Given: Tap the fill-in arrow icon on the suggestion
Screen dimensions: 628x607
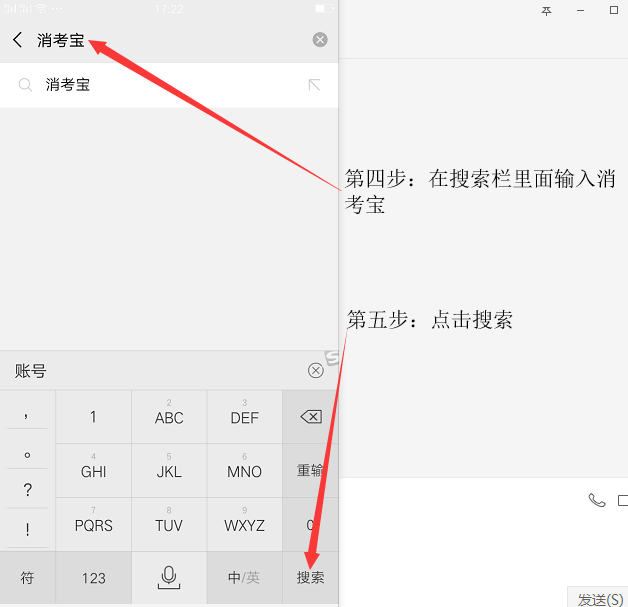Looking at the screenshot, I should pos(314,85).
